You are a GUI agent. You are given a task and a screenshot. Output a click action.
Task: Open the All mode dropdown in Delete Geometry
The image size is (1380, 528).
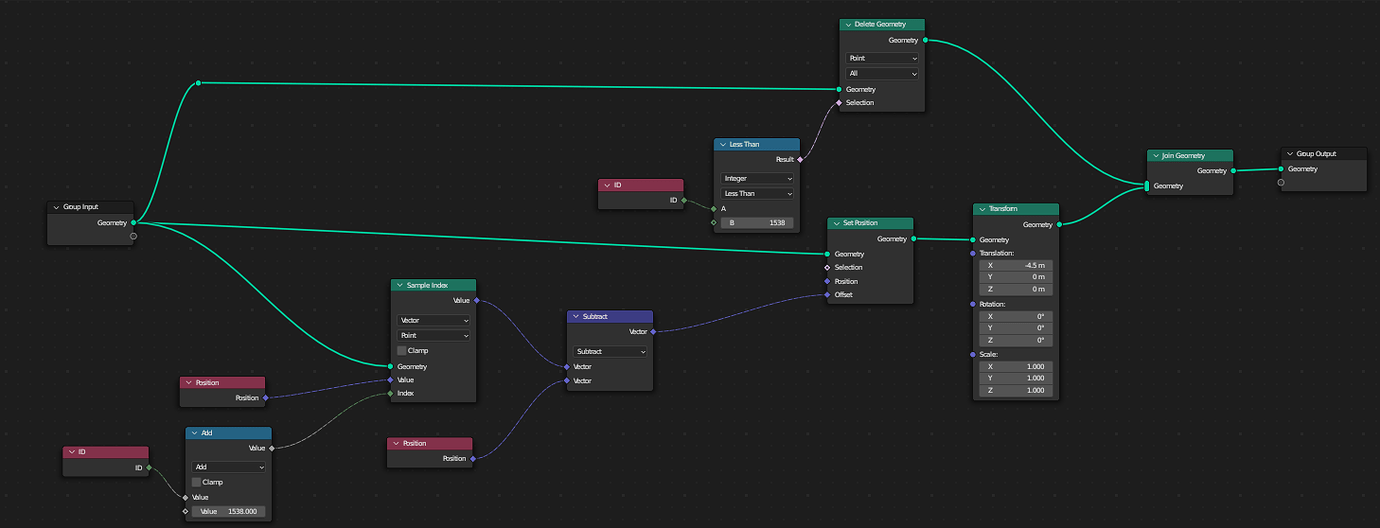882,73
